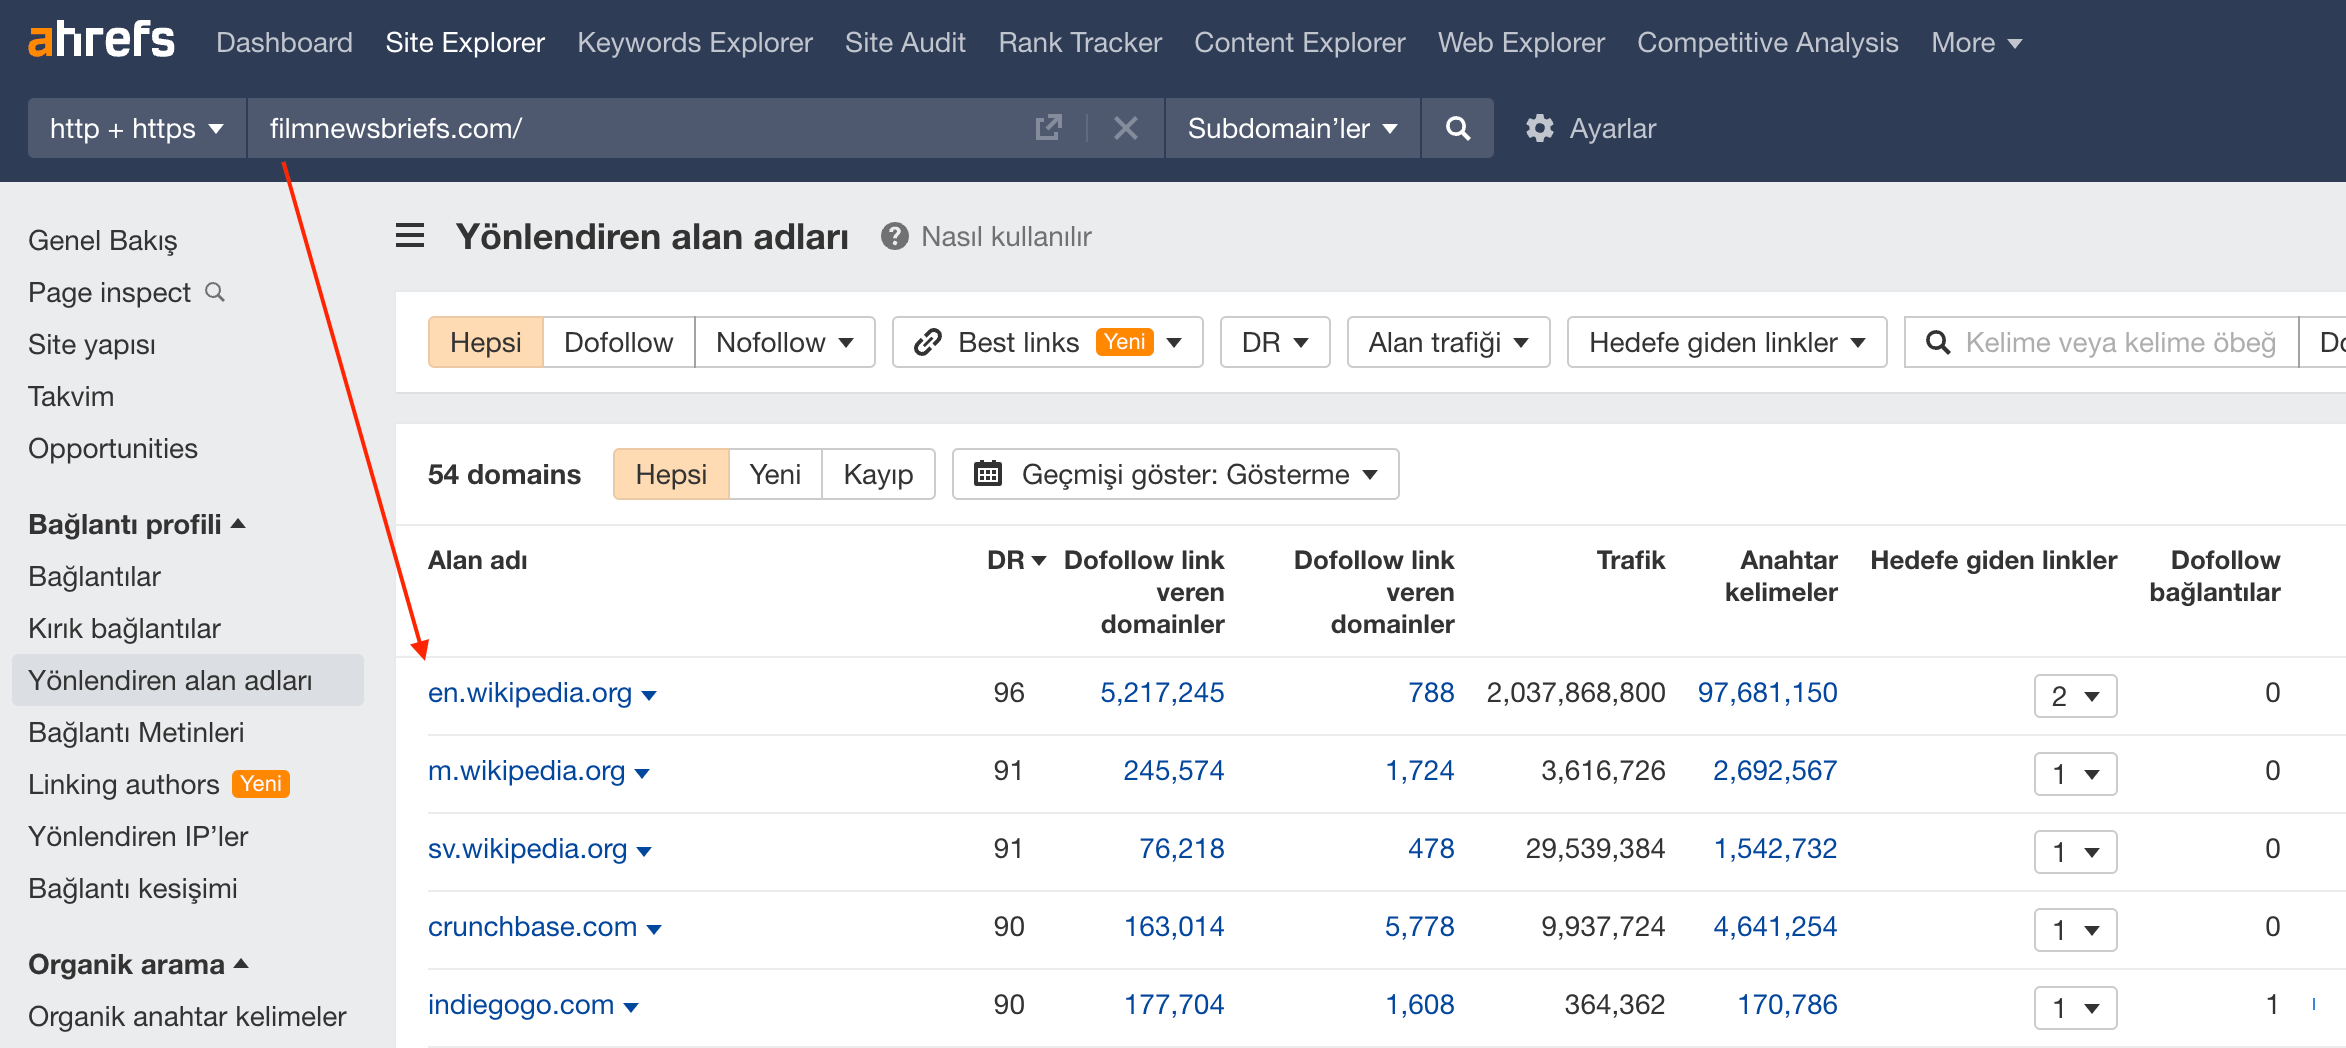This screenshot has width=2346, height=1048.
Task: Click the Nasıl kullanılır help link
Action: coord(1006,236)
